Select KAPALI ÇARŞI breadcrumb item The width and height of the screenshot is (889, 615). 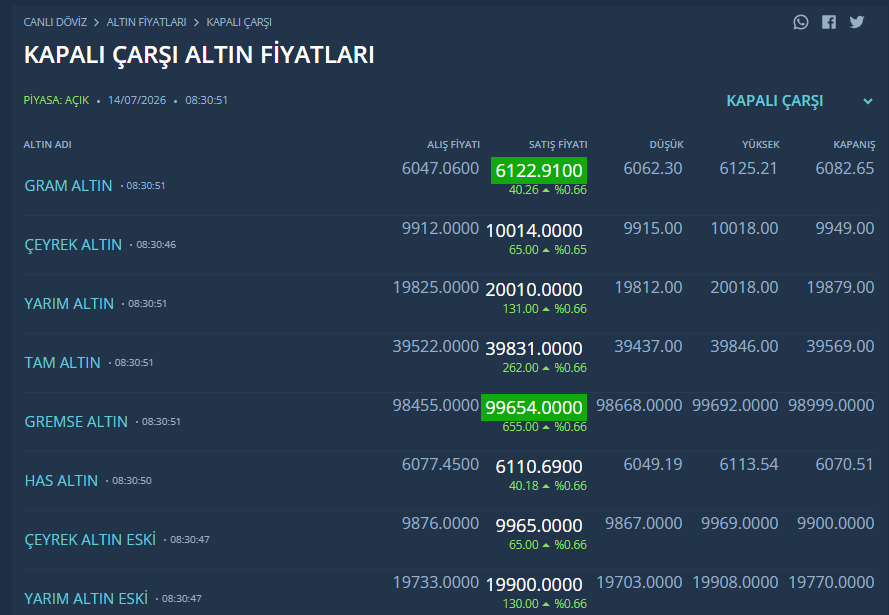tap(239, 22)
